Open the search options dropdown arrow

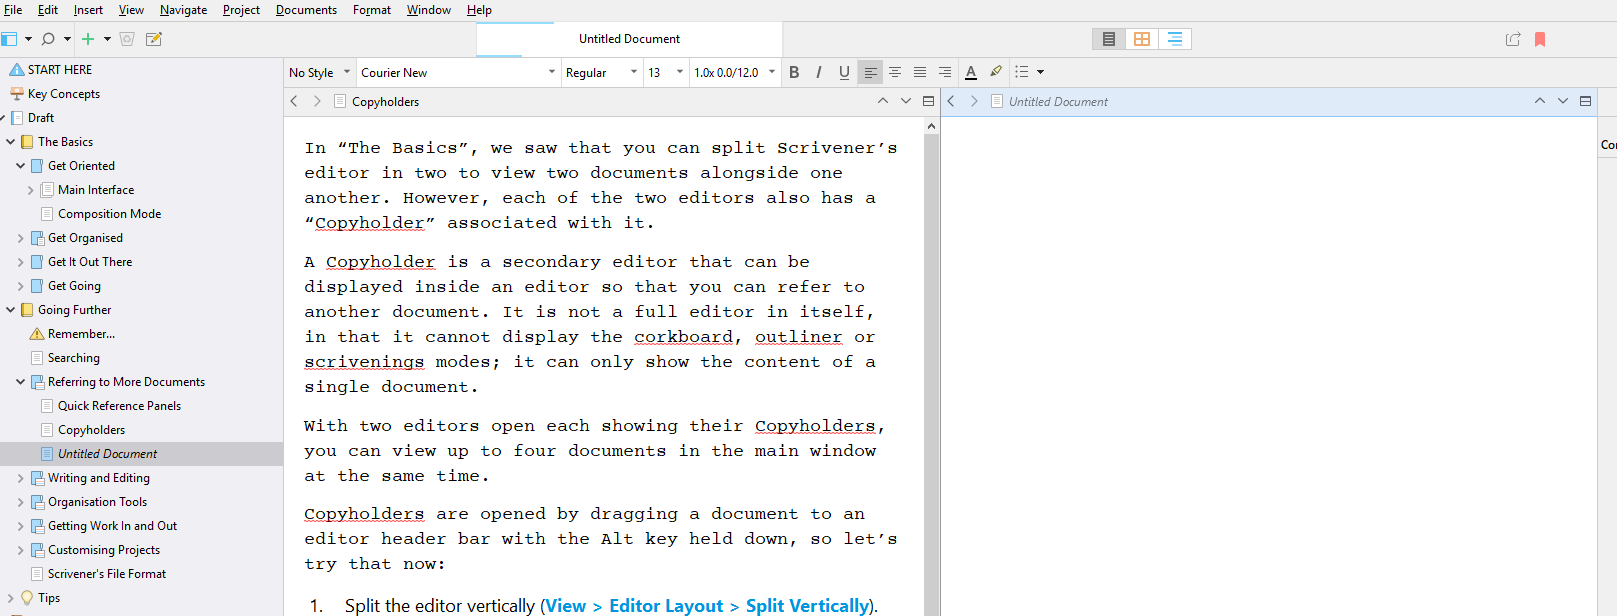(67, 39)
